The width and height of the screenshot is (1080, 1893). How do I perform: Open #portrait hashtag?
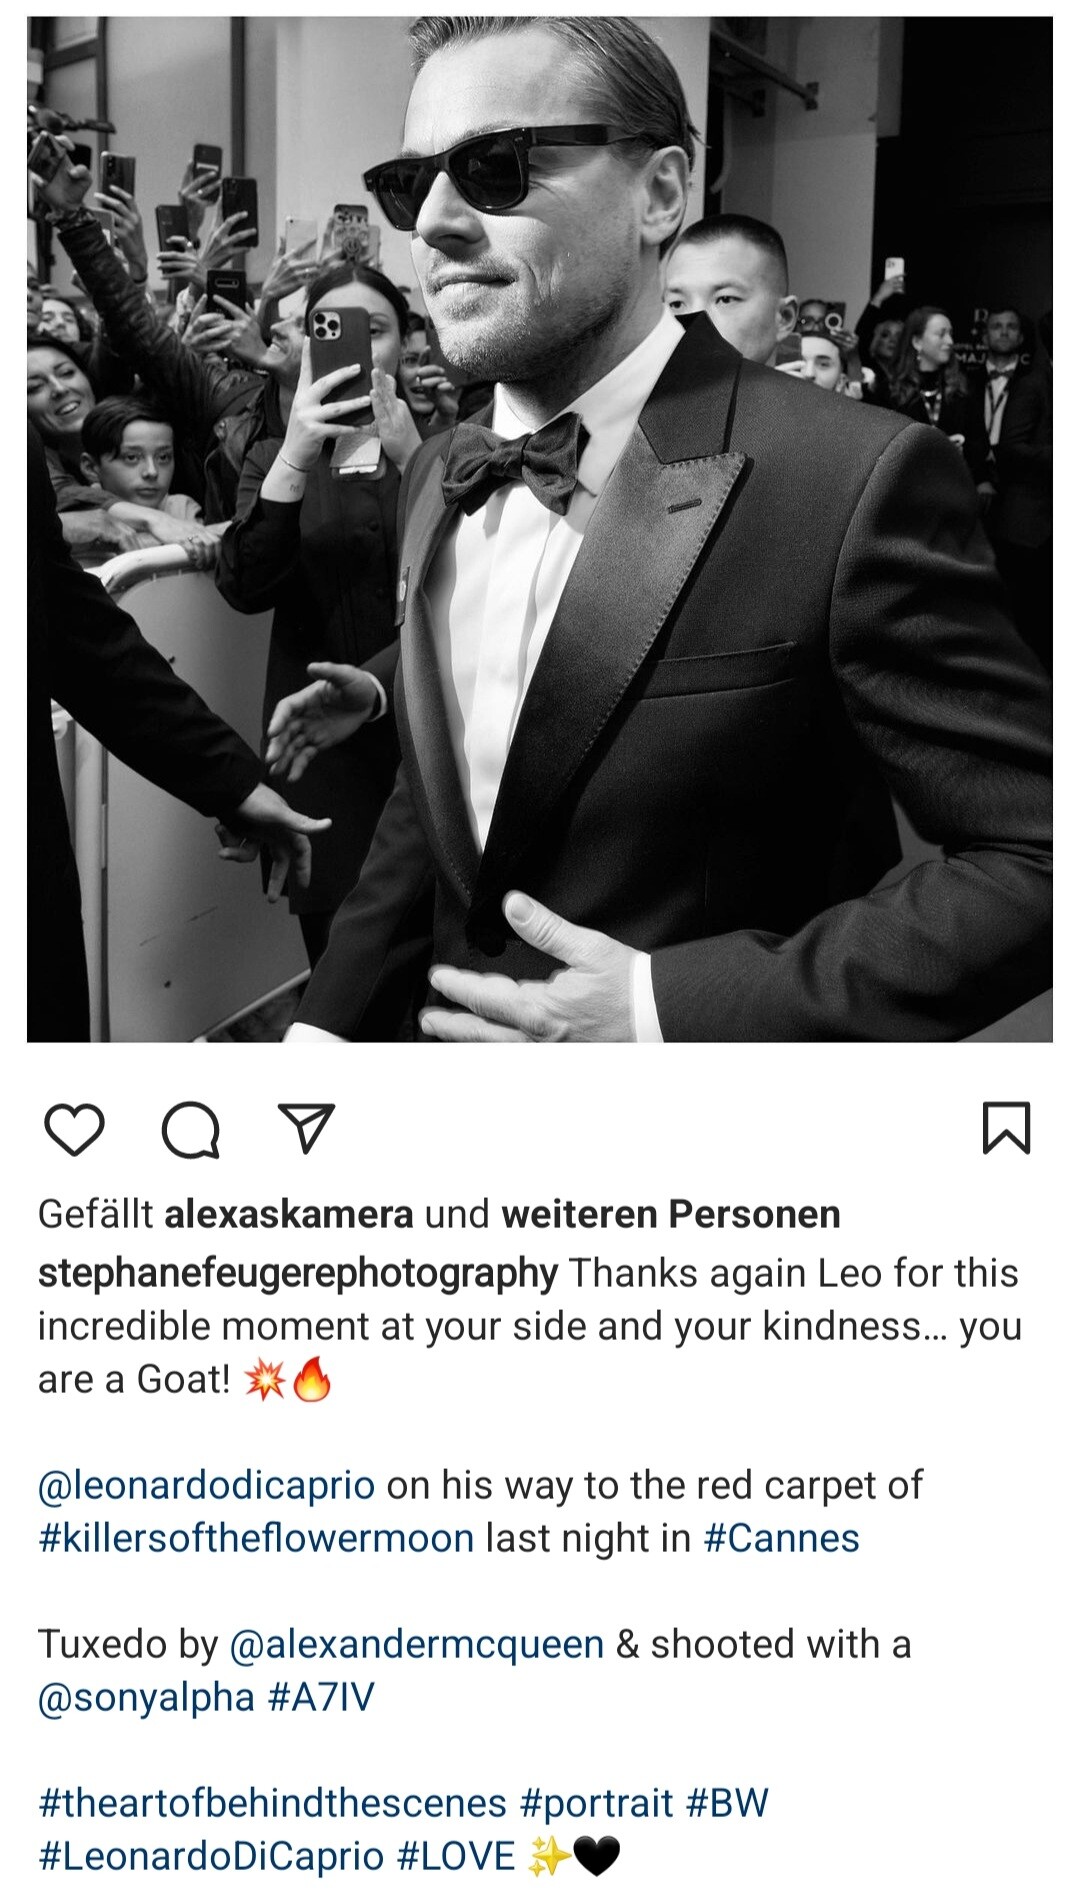pyautogui.click(x=596, y=1803)
